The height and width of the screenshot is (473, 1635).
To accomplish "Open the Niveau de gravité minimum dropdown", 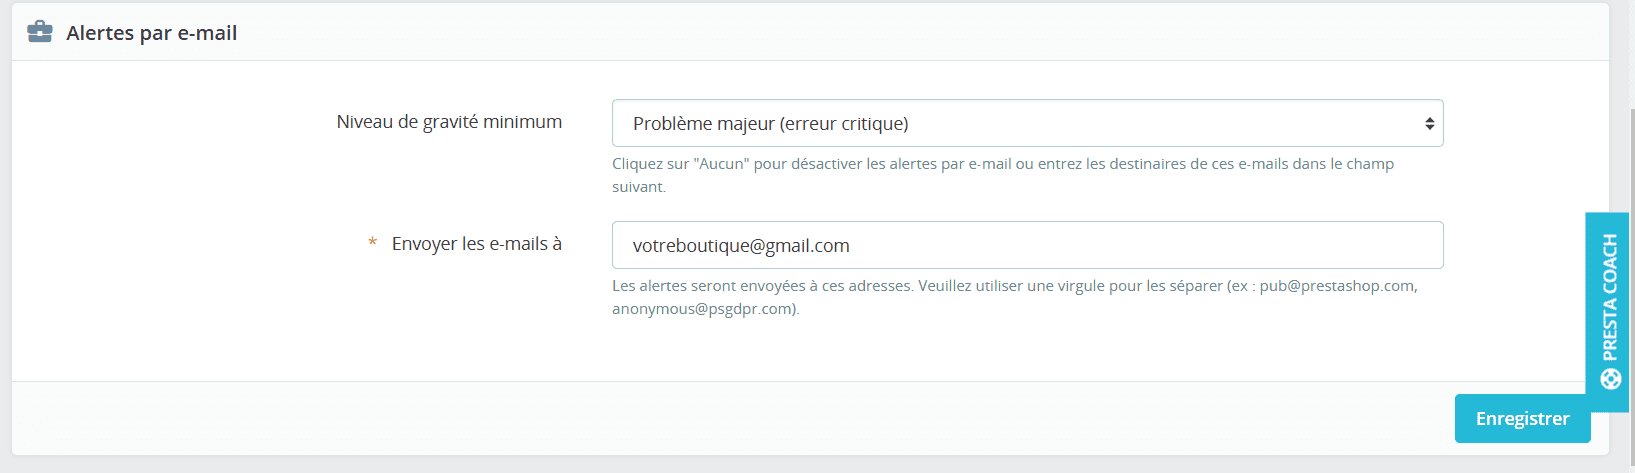I will [x=1027, y=123].
